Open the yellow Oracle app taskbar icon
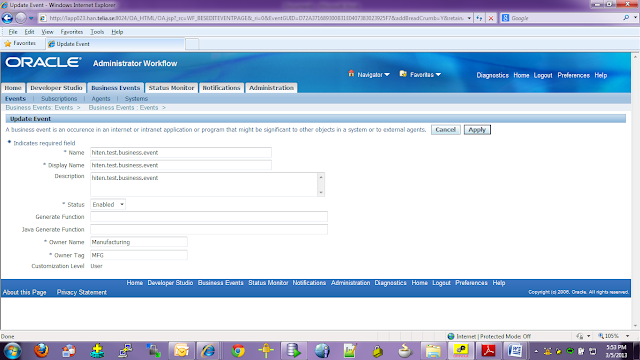640x360 pixels. (461, 351)
